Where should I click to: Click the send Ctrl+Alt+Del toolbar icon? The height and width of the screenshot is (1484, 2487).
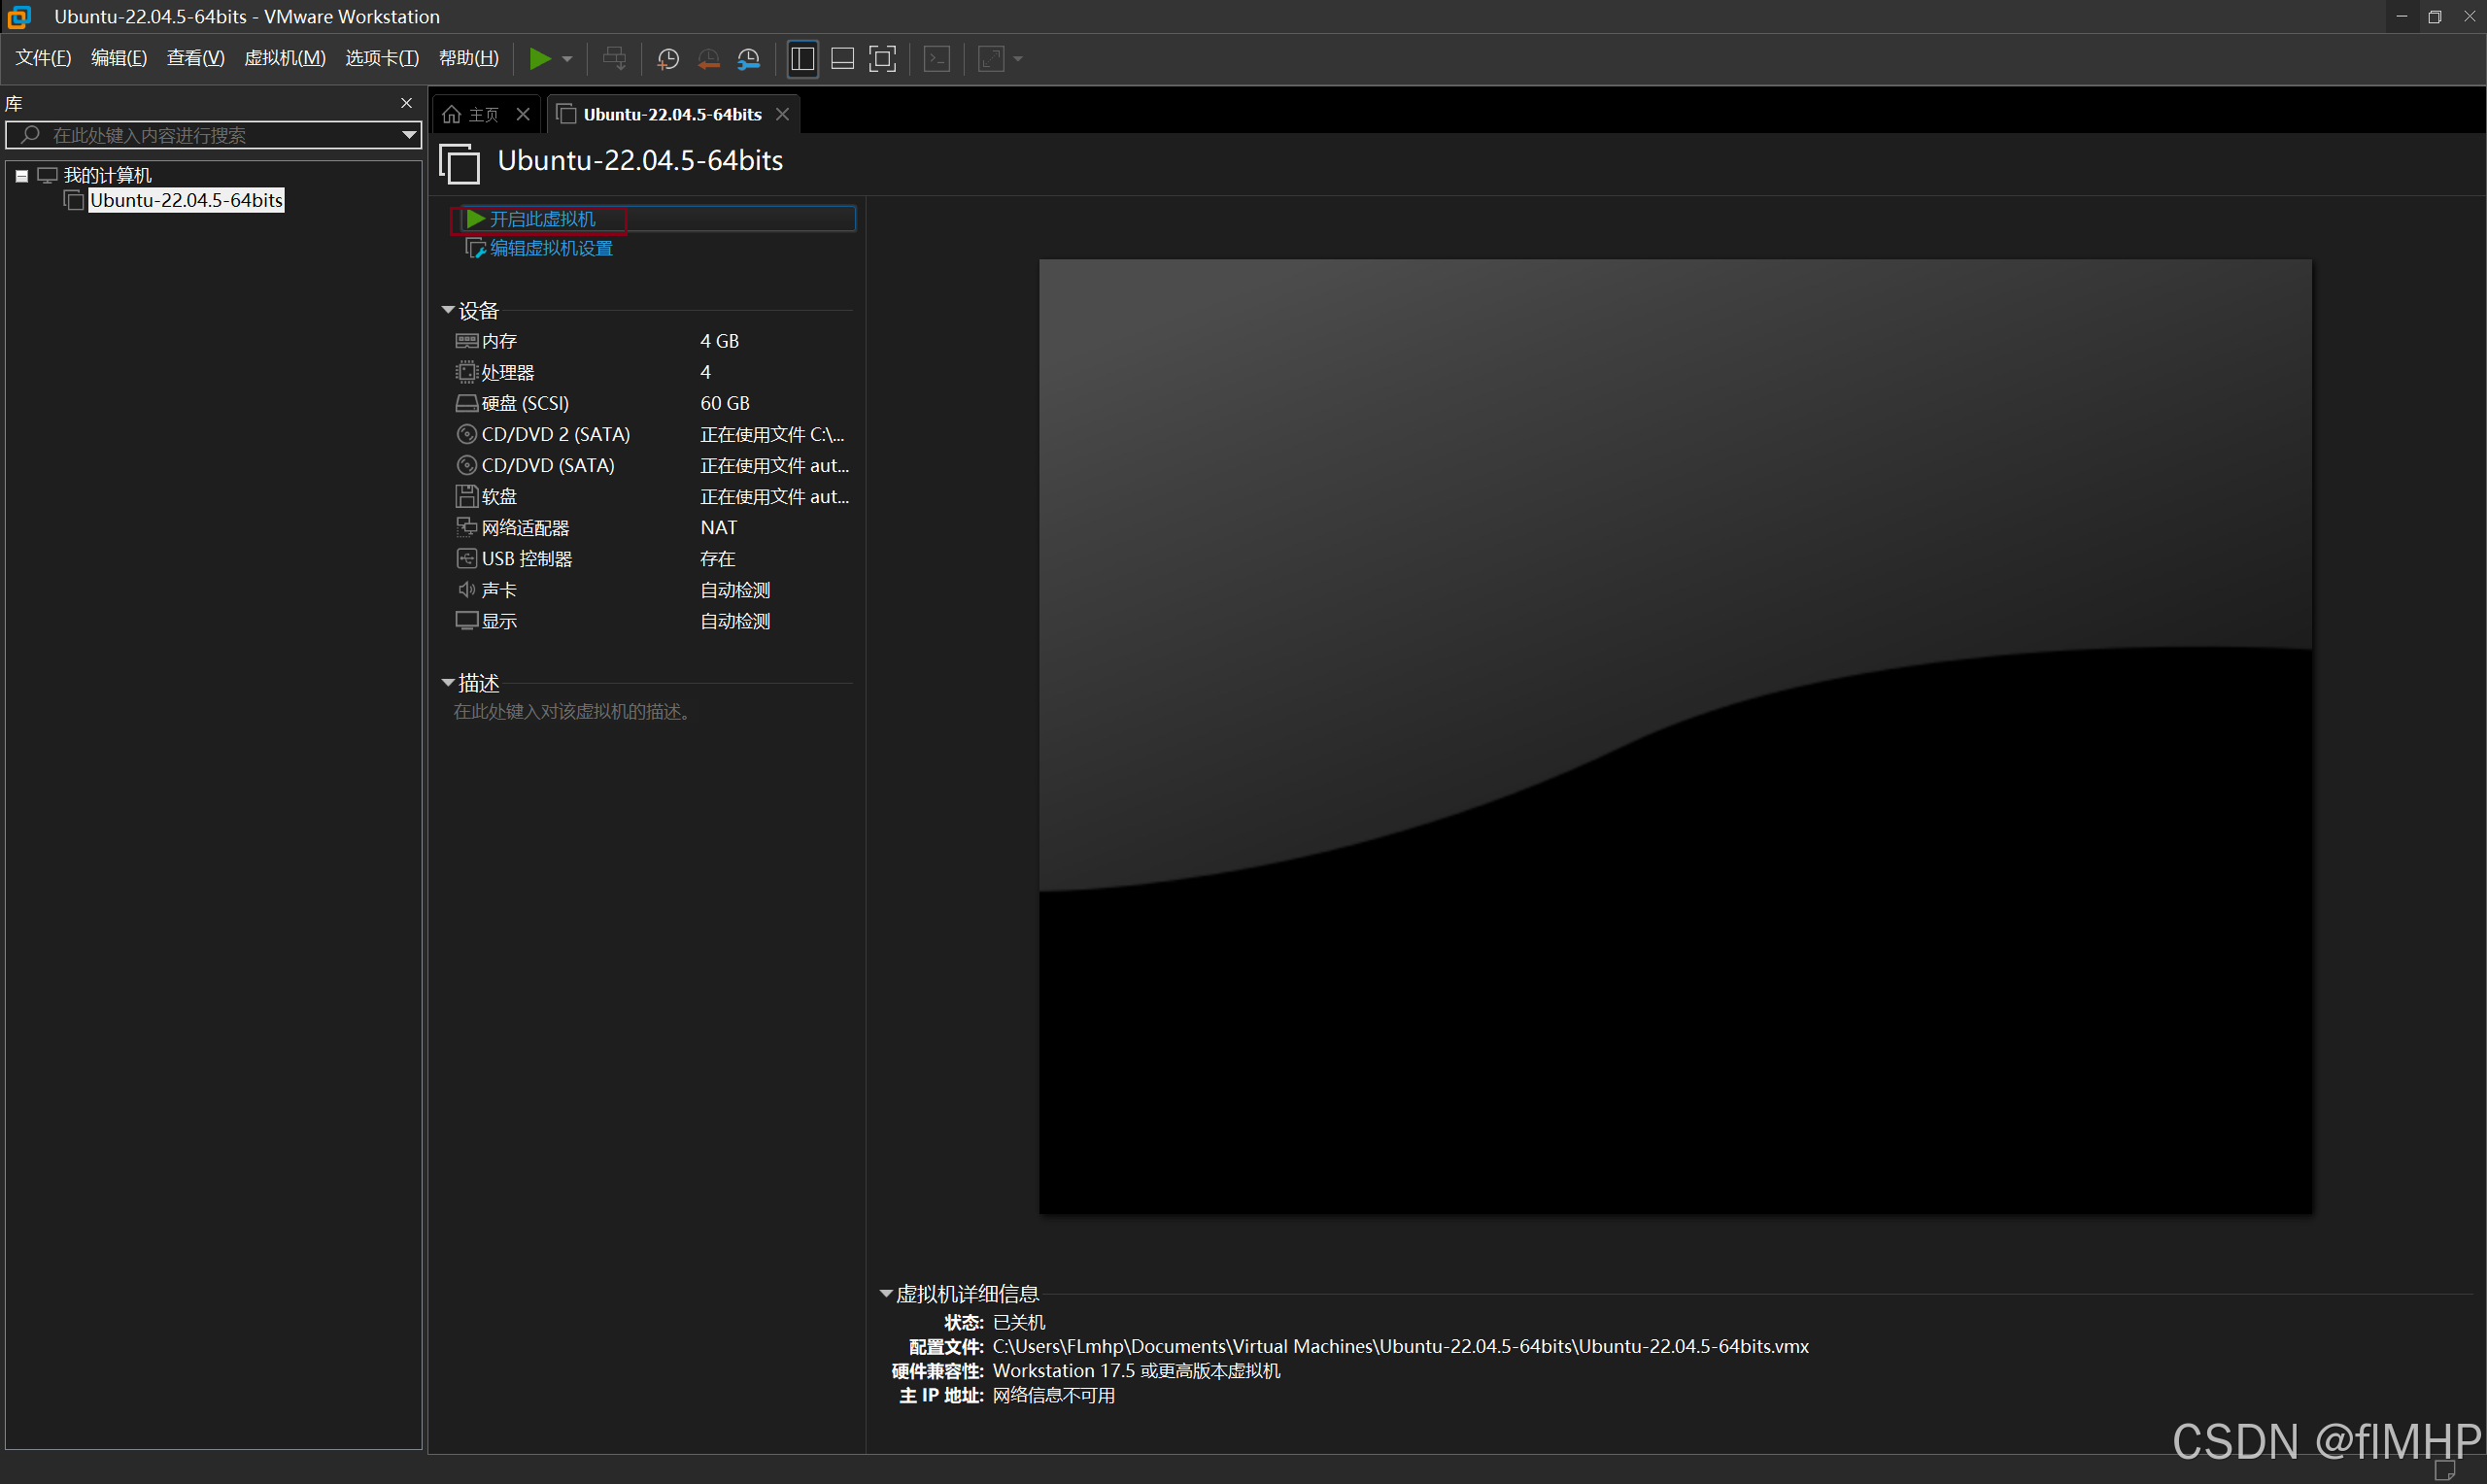[615, 59]
